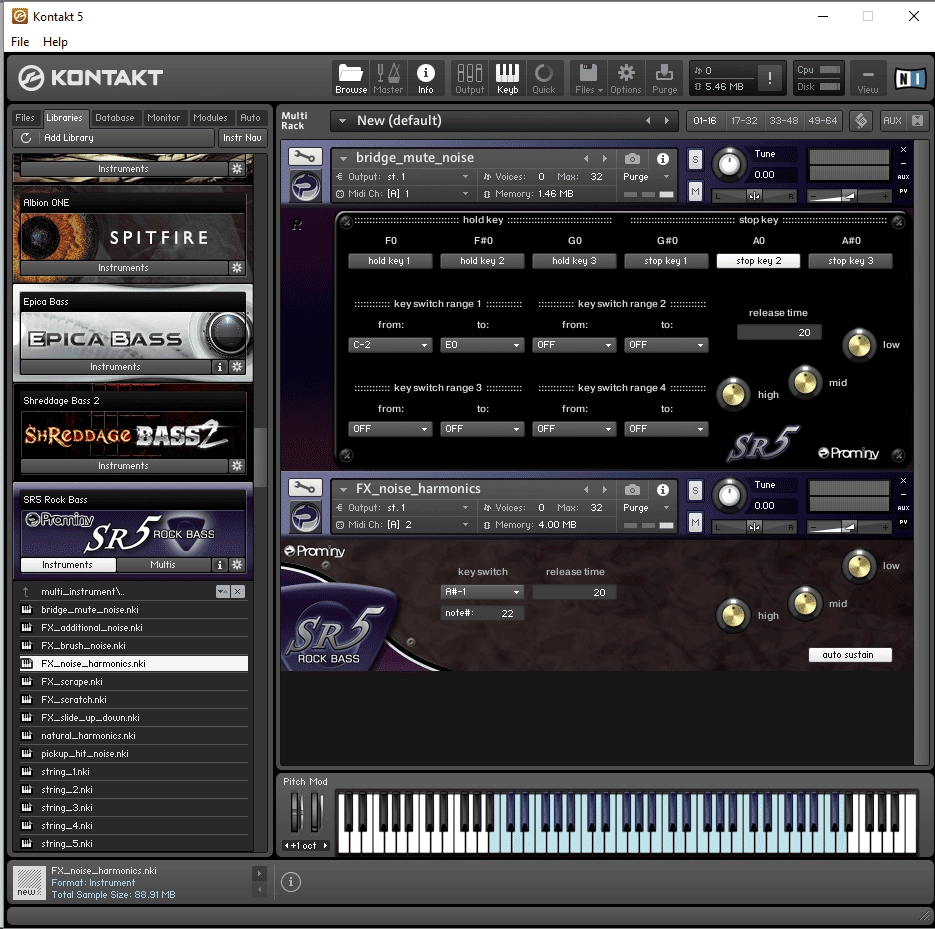Show info for the bridge_mute_noise instrument

click(662, 159)
